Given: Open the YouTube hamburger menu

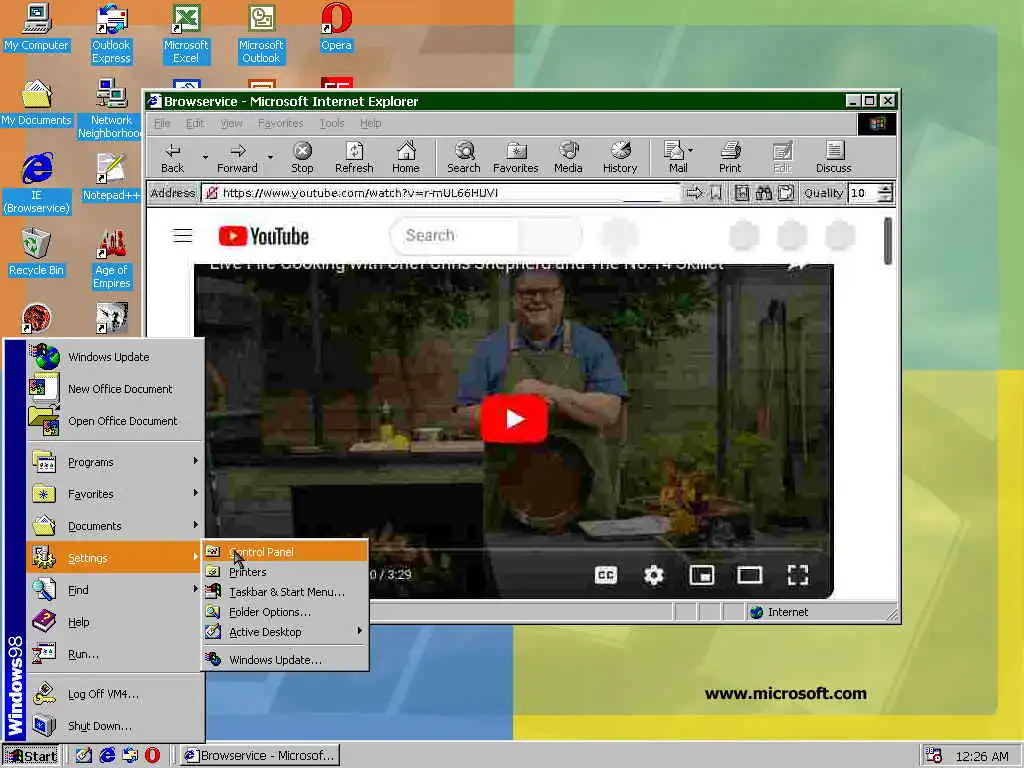Looking at the screenshot, I should click(x=183, y=236).
